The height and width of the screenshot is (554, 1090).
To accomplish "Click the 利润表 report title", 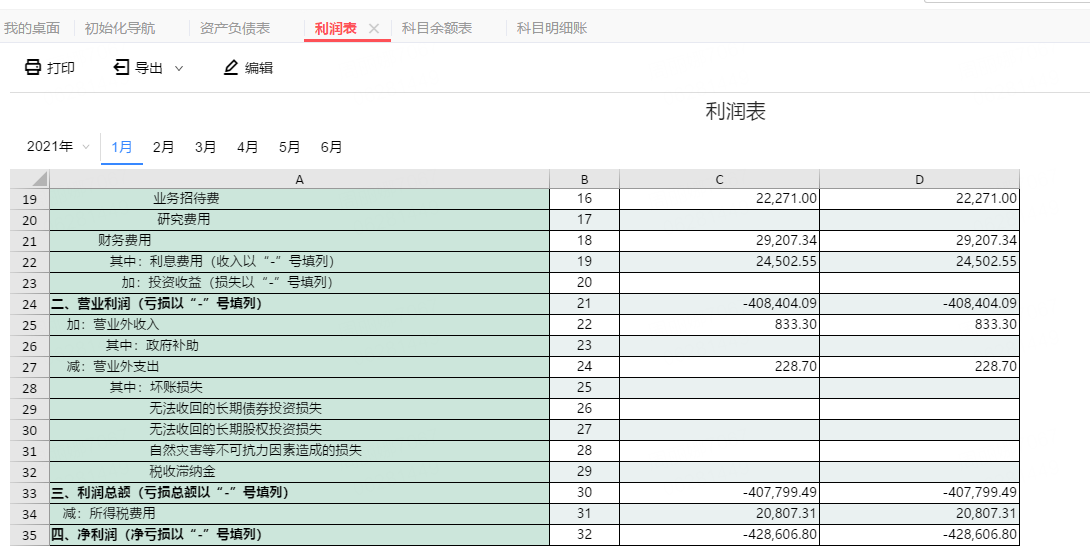I will [735, 111].
